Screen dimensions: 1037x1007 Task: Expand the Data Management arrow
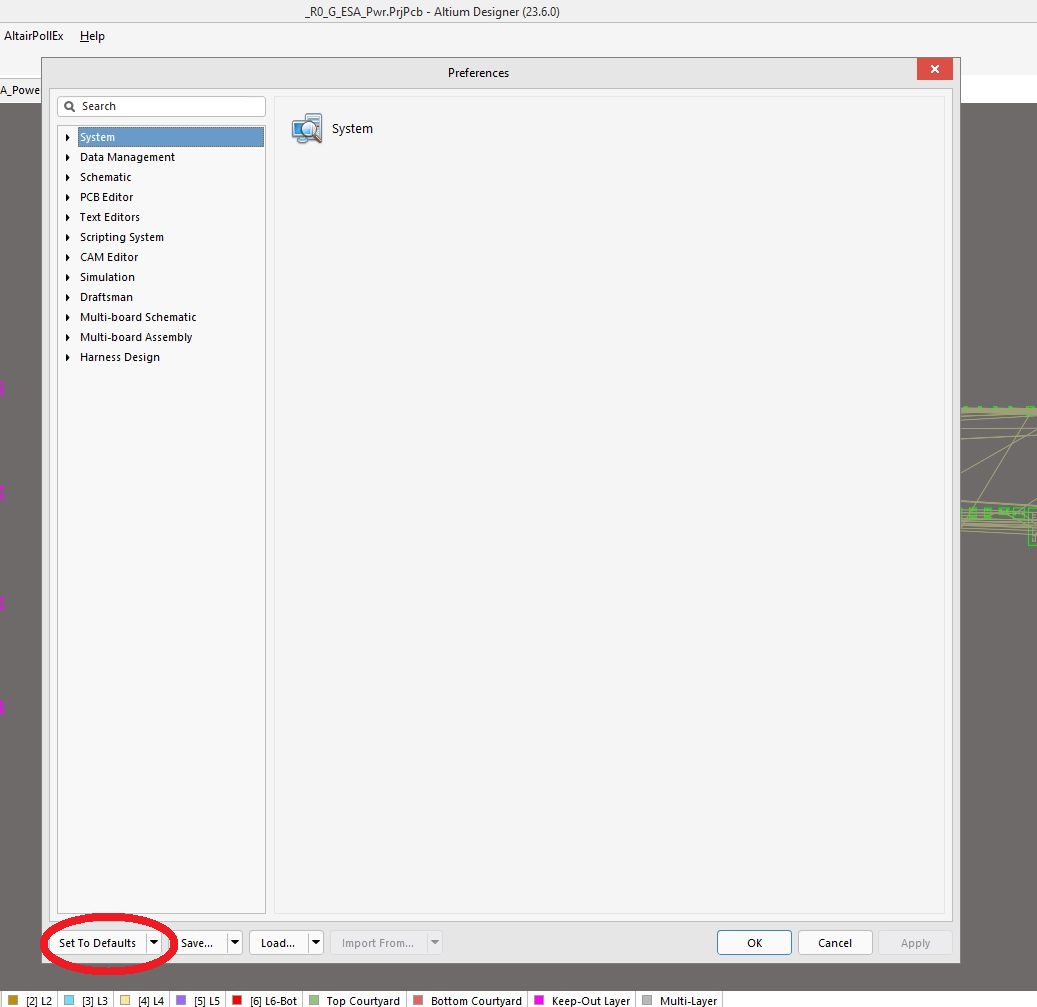(x=67, y=157)
